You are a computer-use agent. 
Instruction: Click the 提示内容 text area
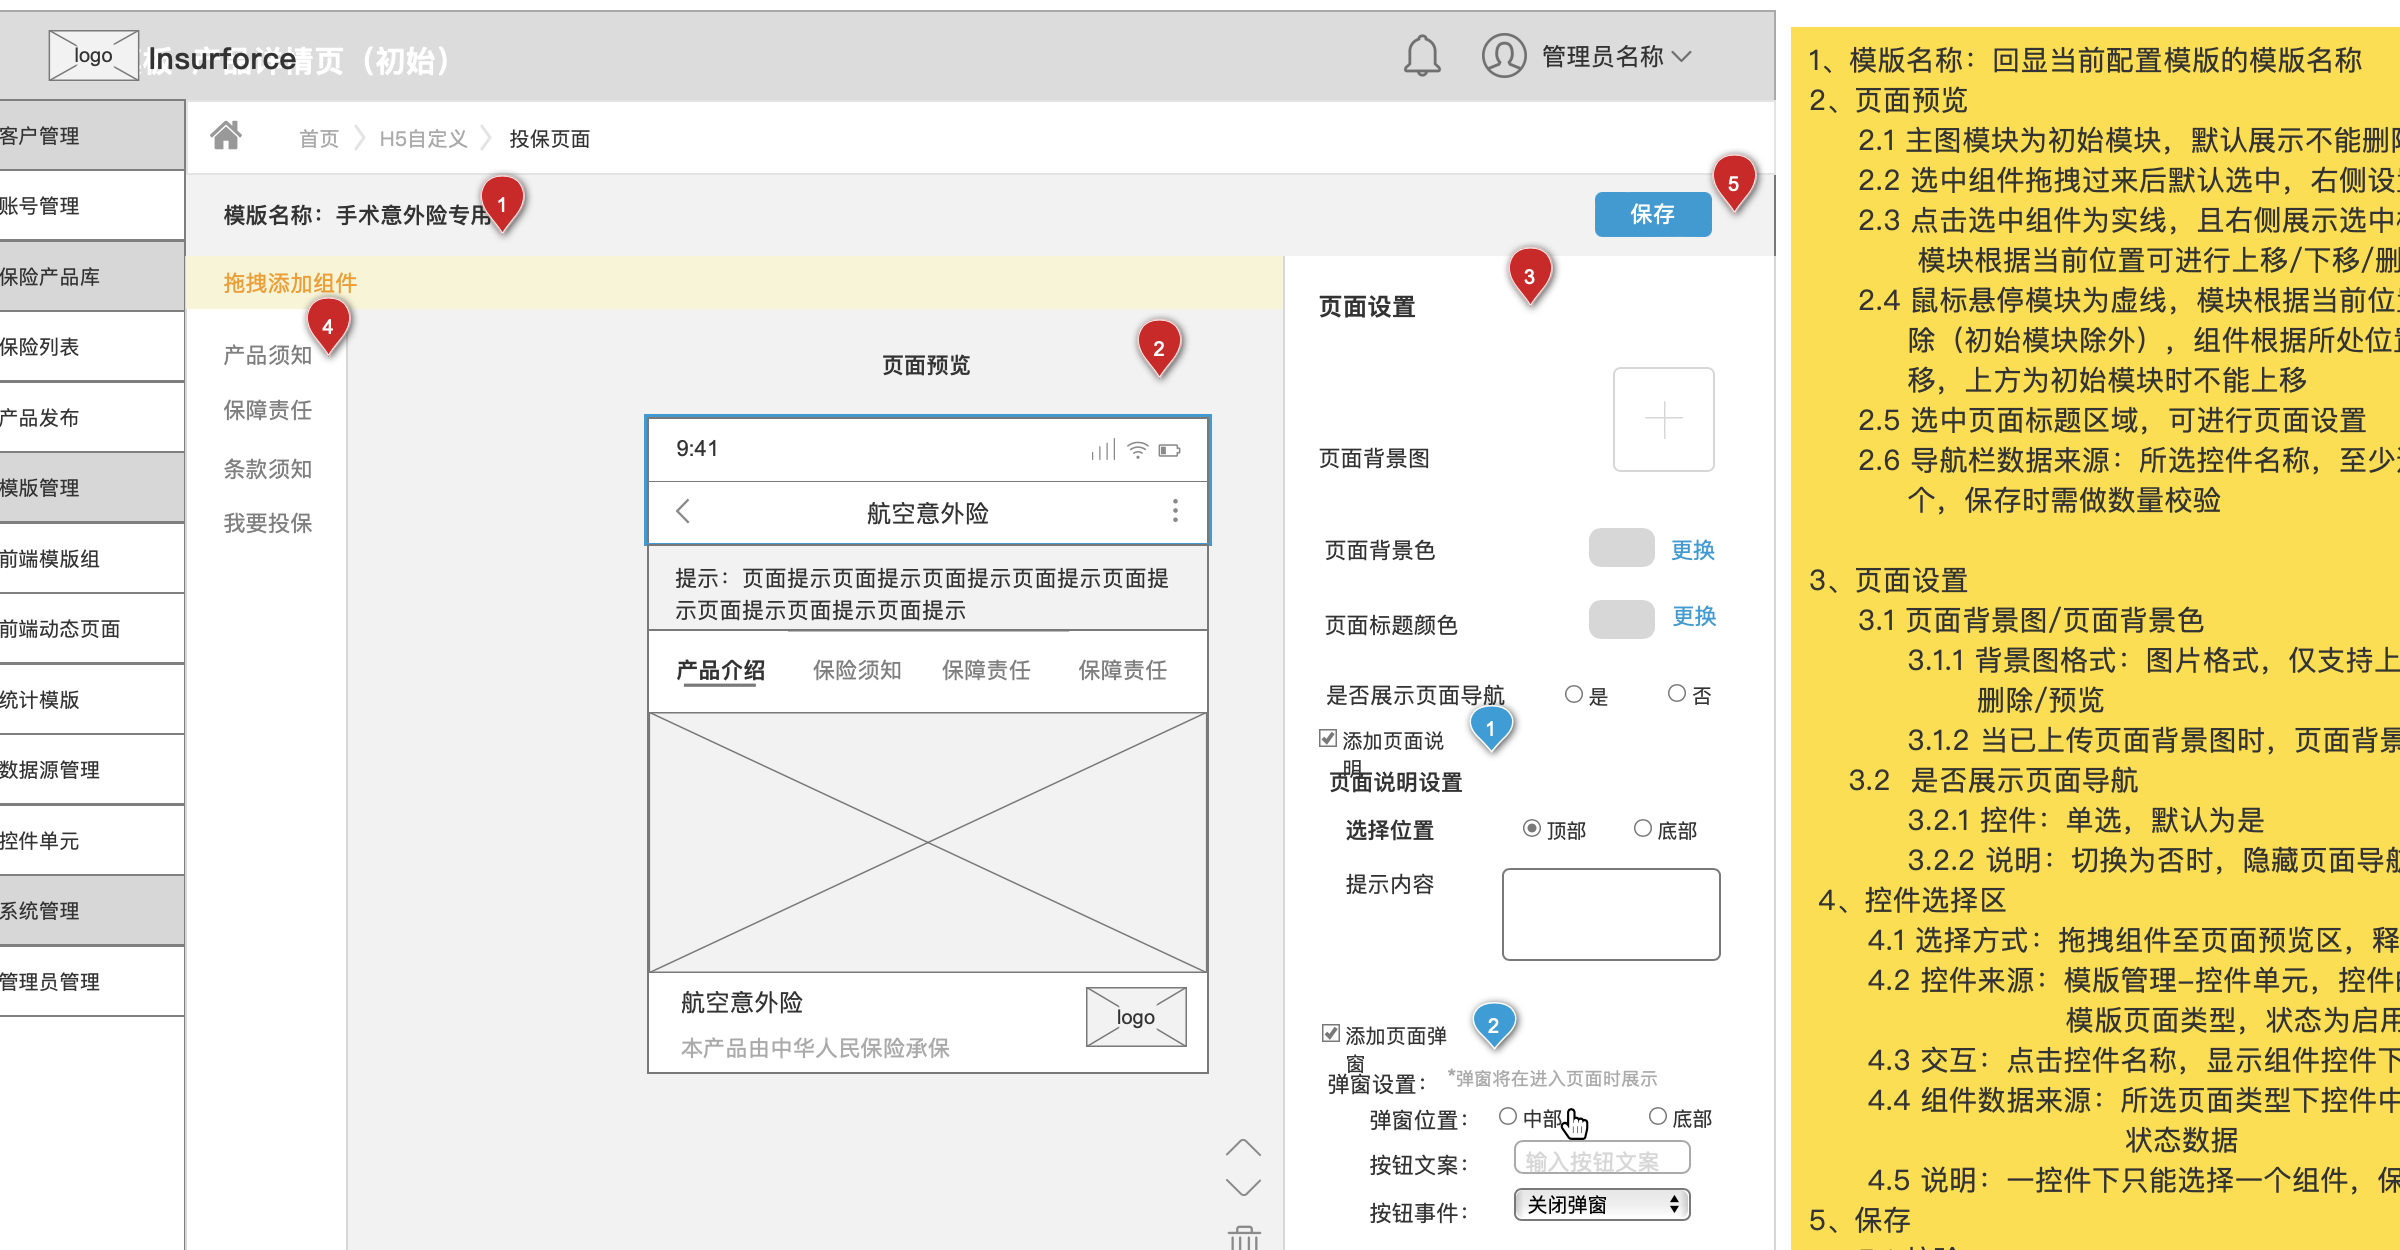[1611, 914]
